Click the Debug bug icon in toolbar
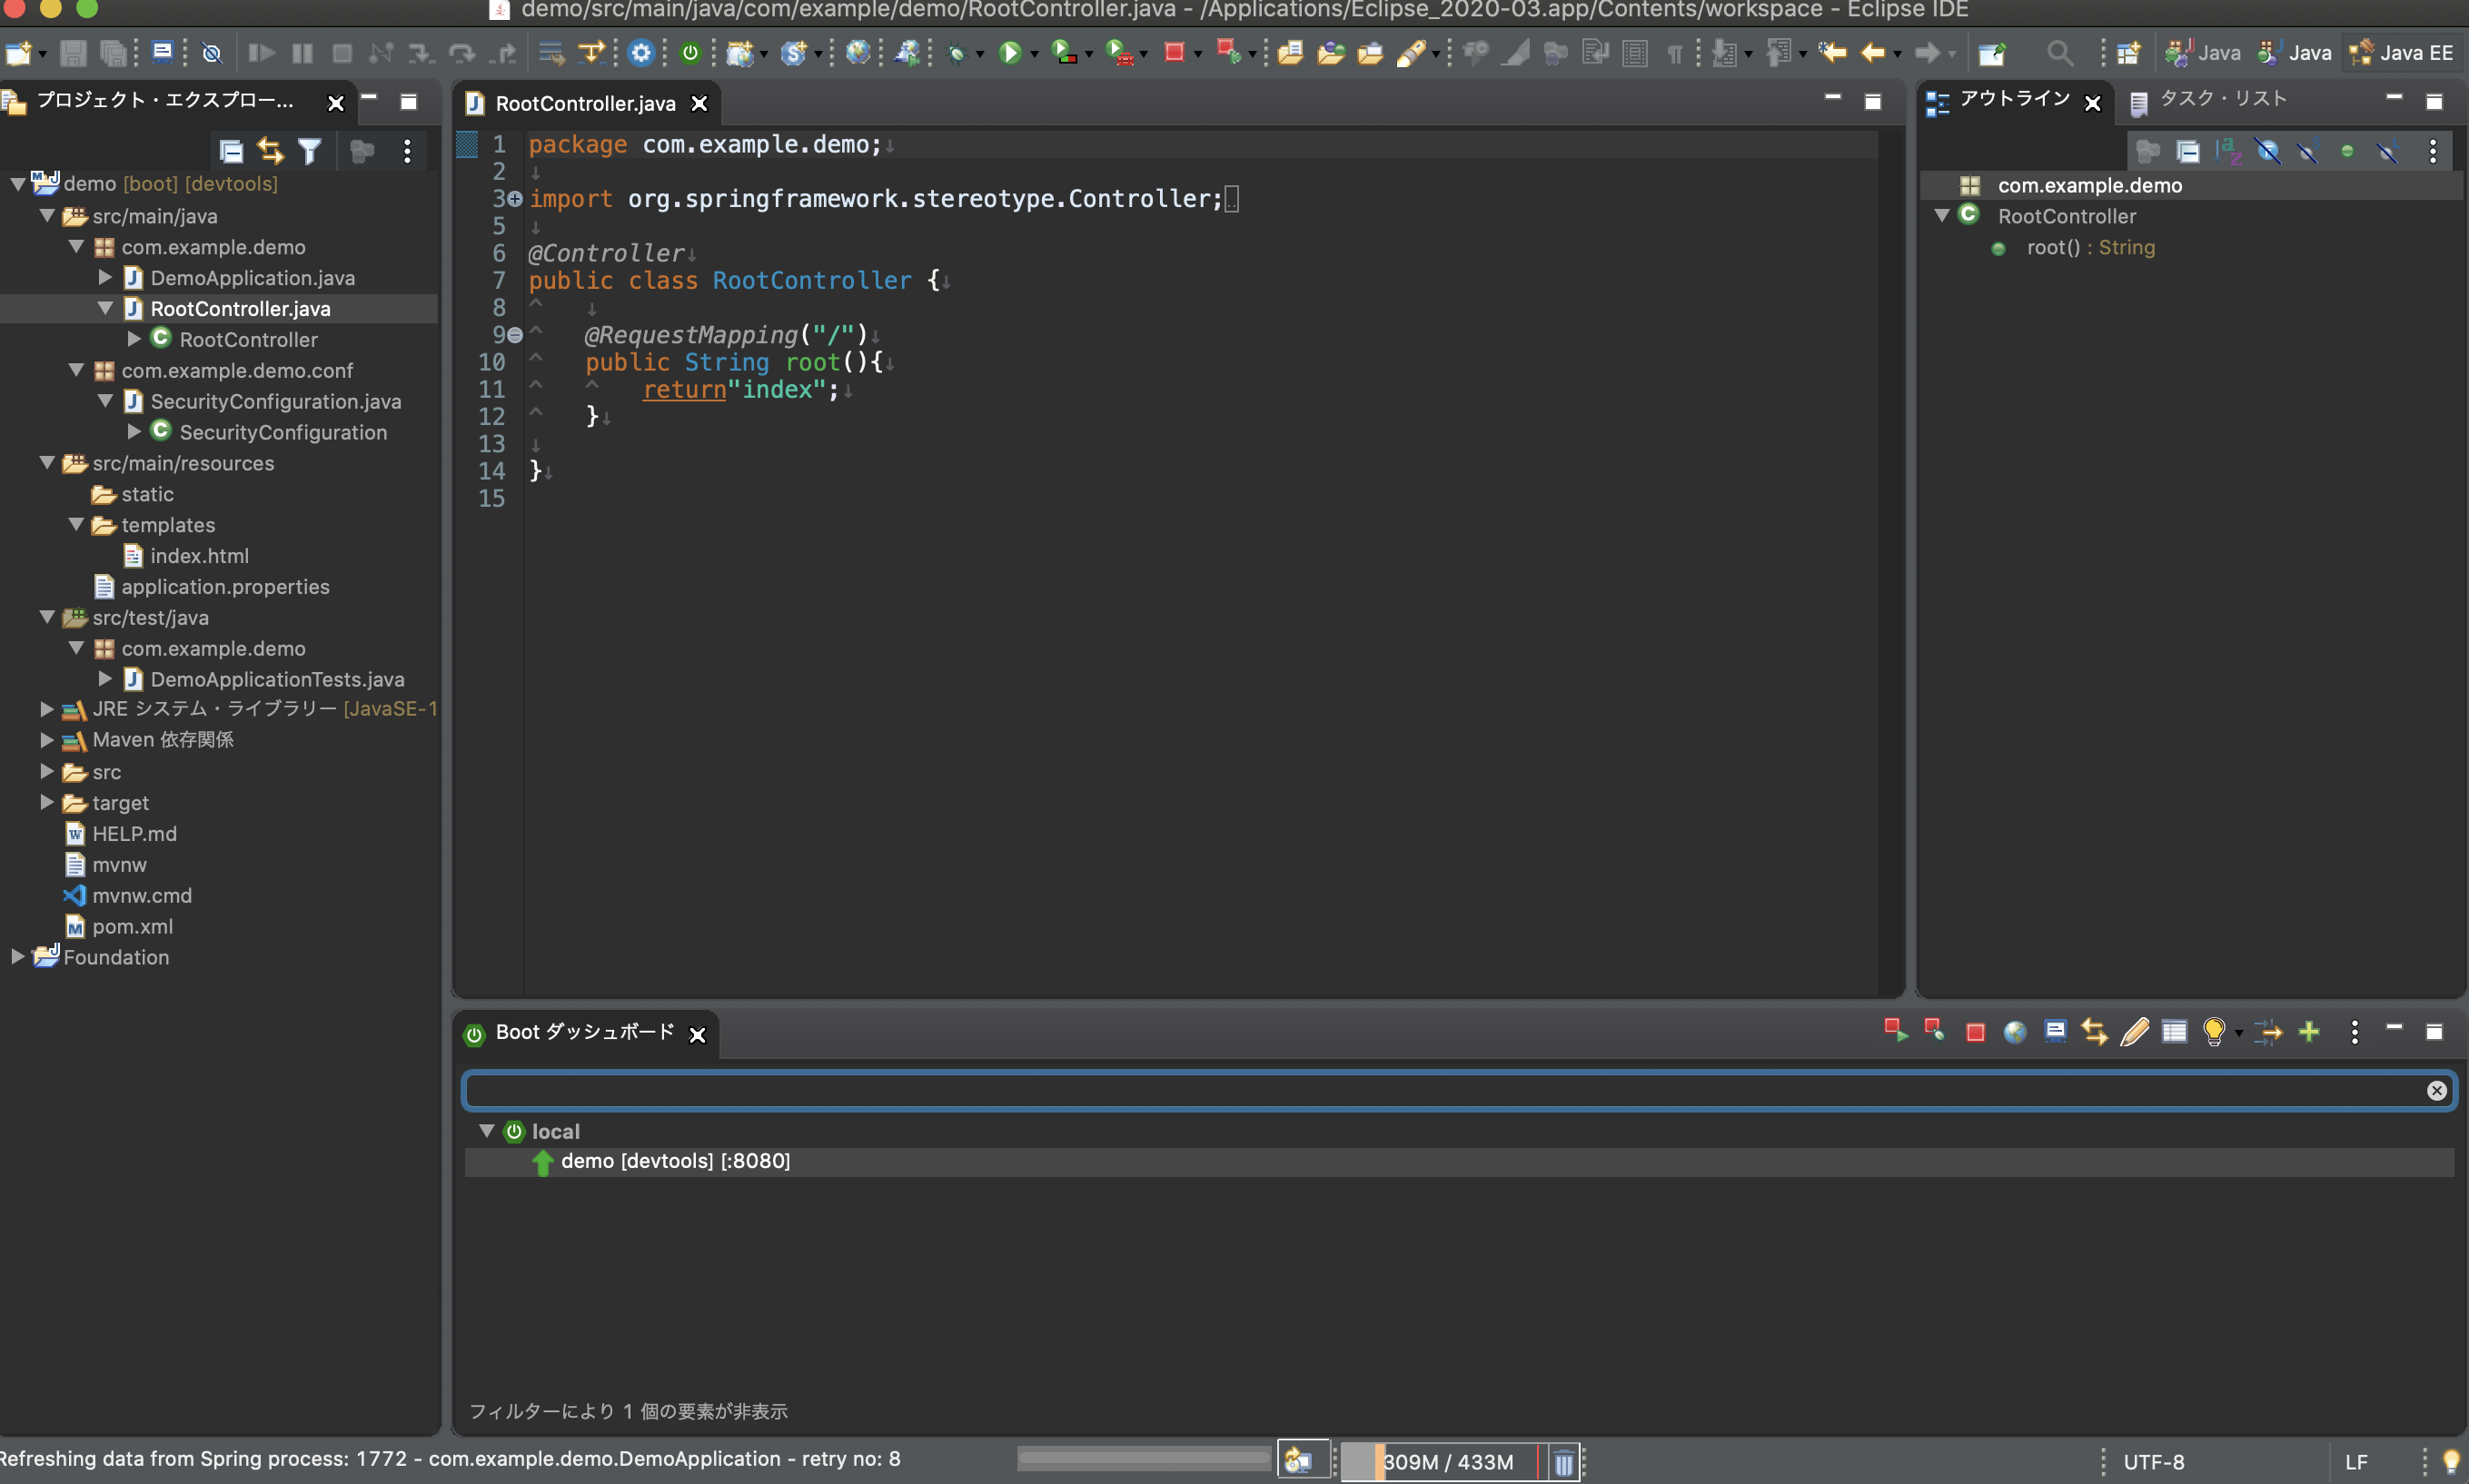Screen dimensions: 2469x1484 957,53
